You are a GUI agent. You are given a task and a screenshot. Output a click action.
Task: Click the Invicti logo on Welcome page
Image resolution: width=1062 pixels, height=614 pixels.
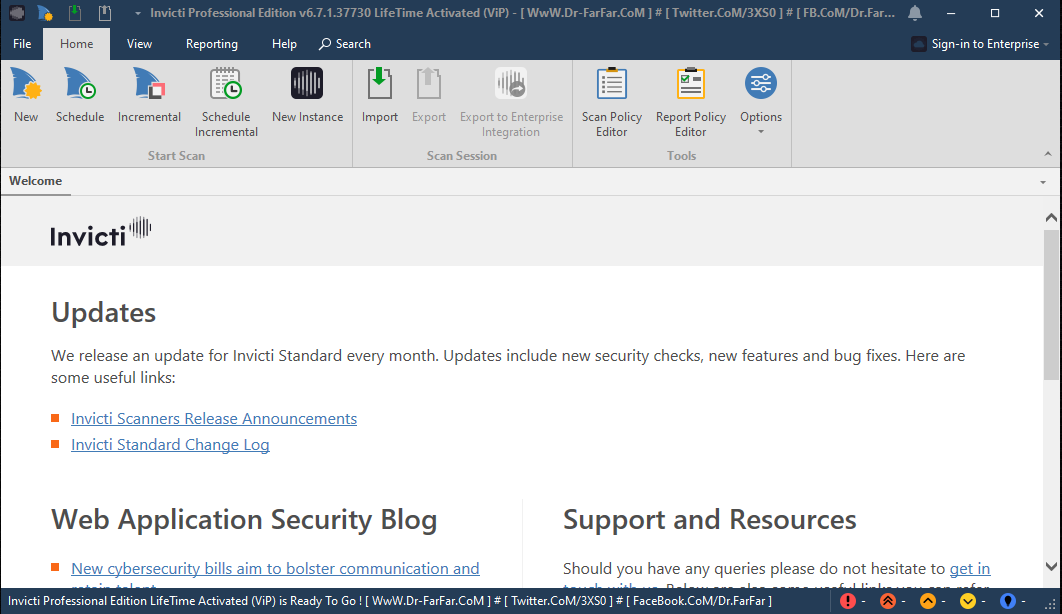pyautogui.click(x=100, y=232)
